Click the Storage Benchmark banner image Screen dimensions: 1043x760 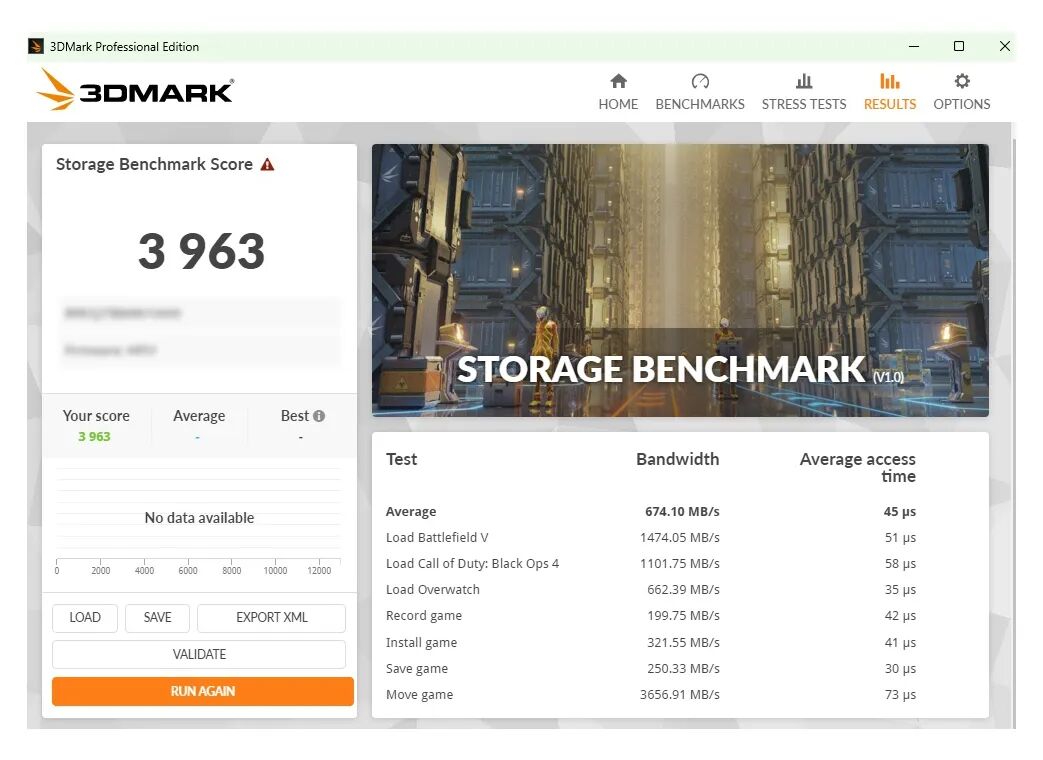(x=680, y=280)
